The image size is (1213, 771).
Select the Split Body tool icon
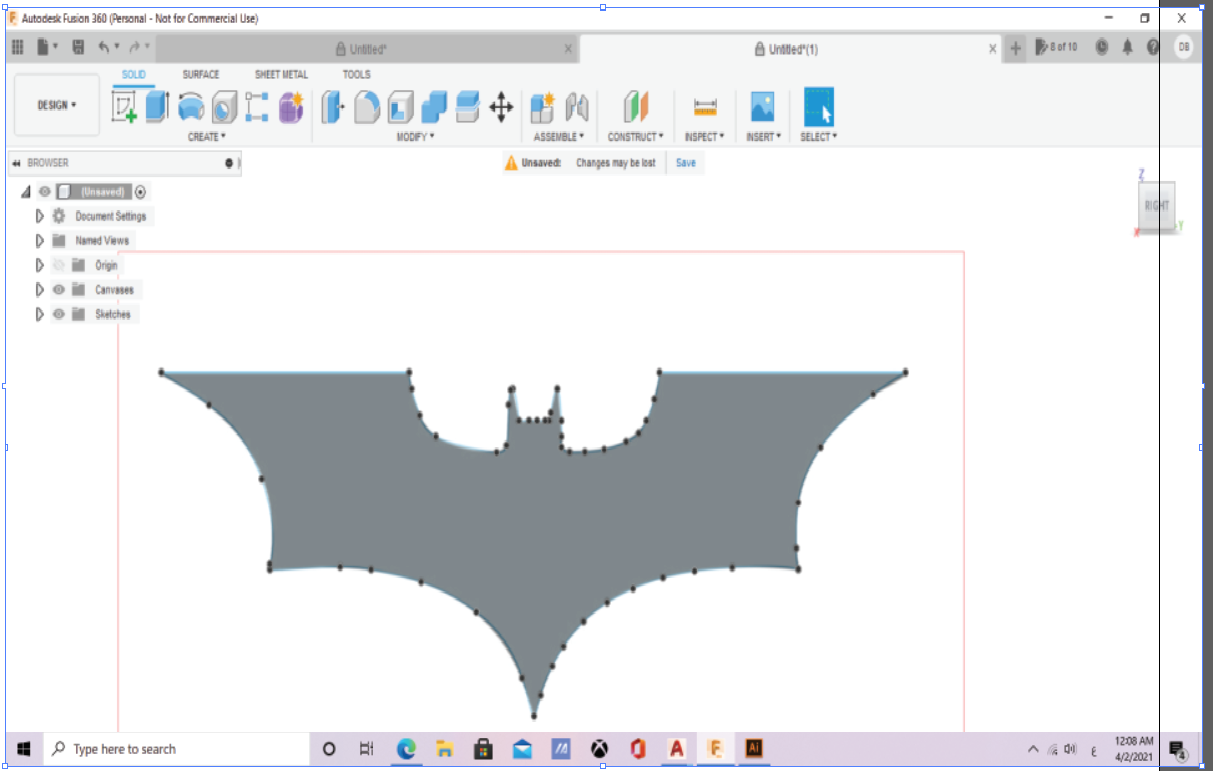(x=467, y=107)
